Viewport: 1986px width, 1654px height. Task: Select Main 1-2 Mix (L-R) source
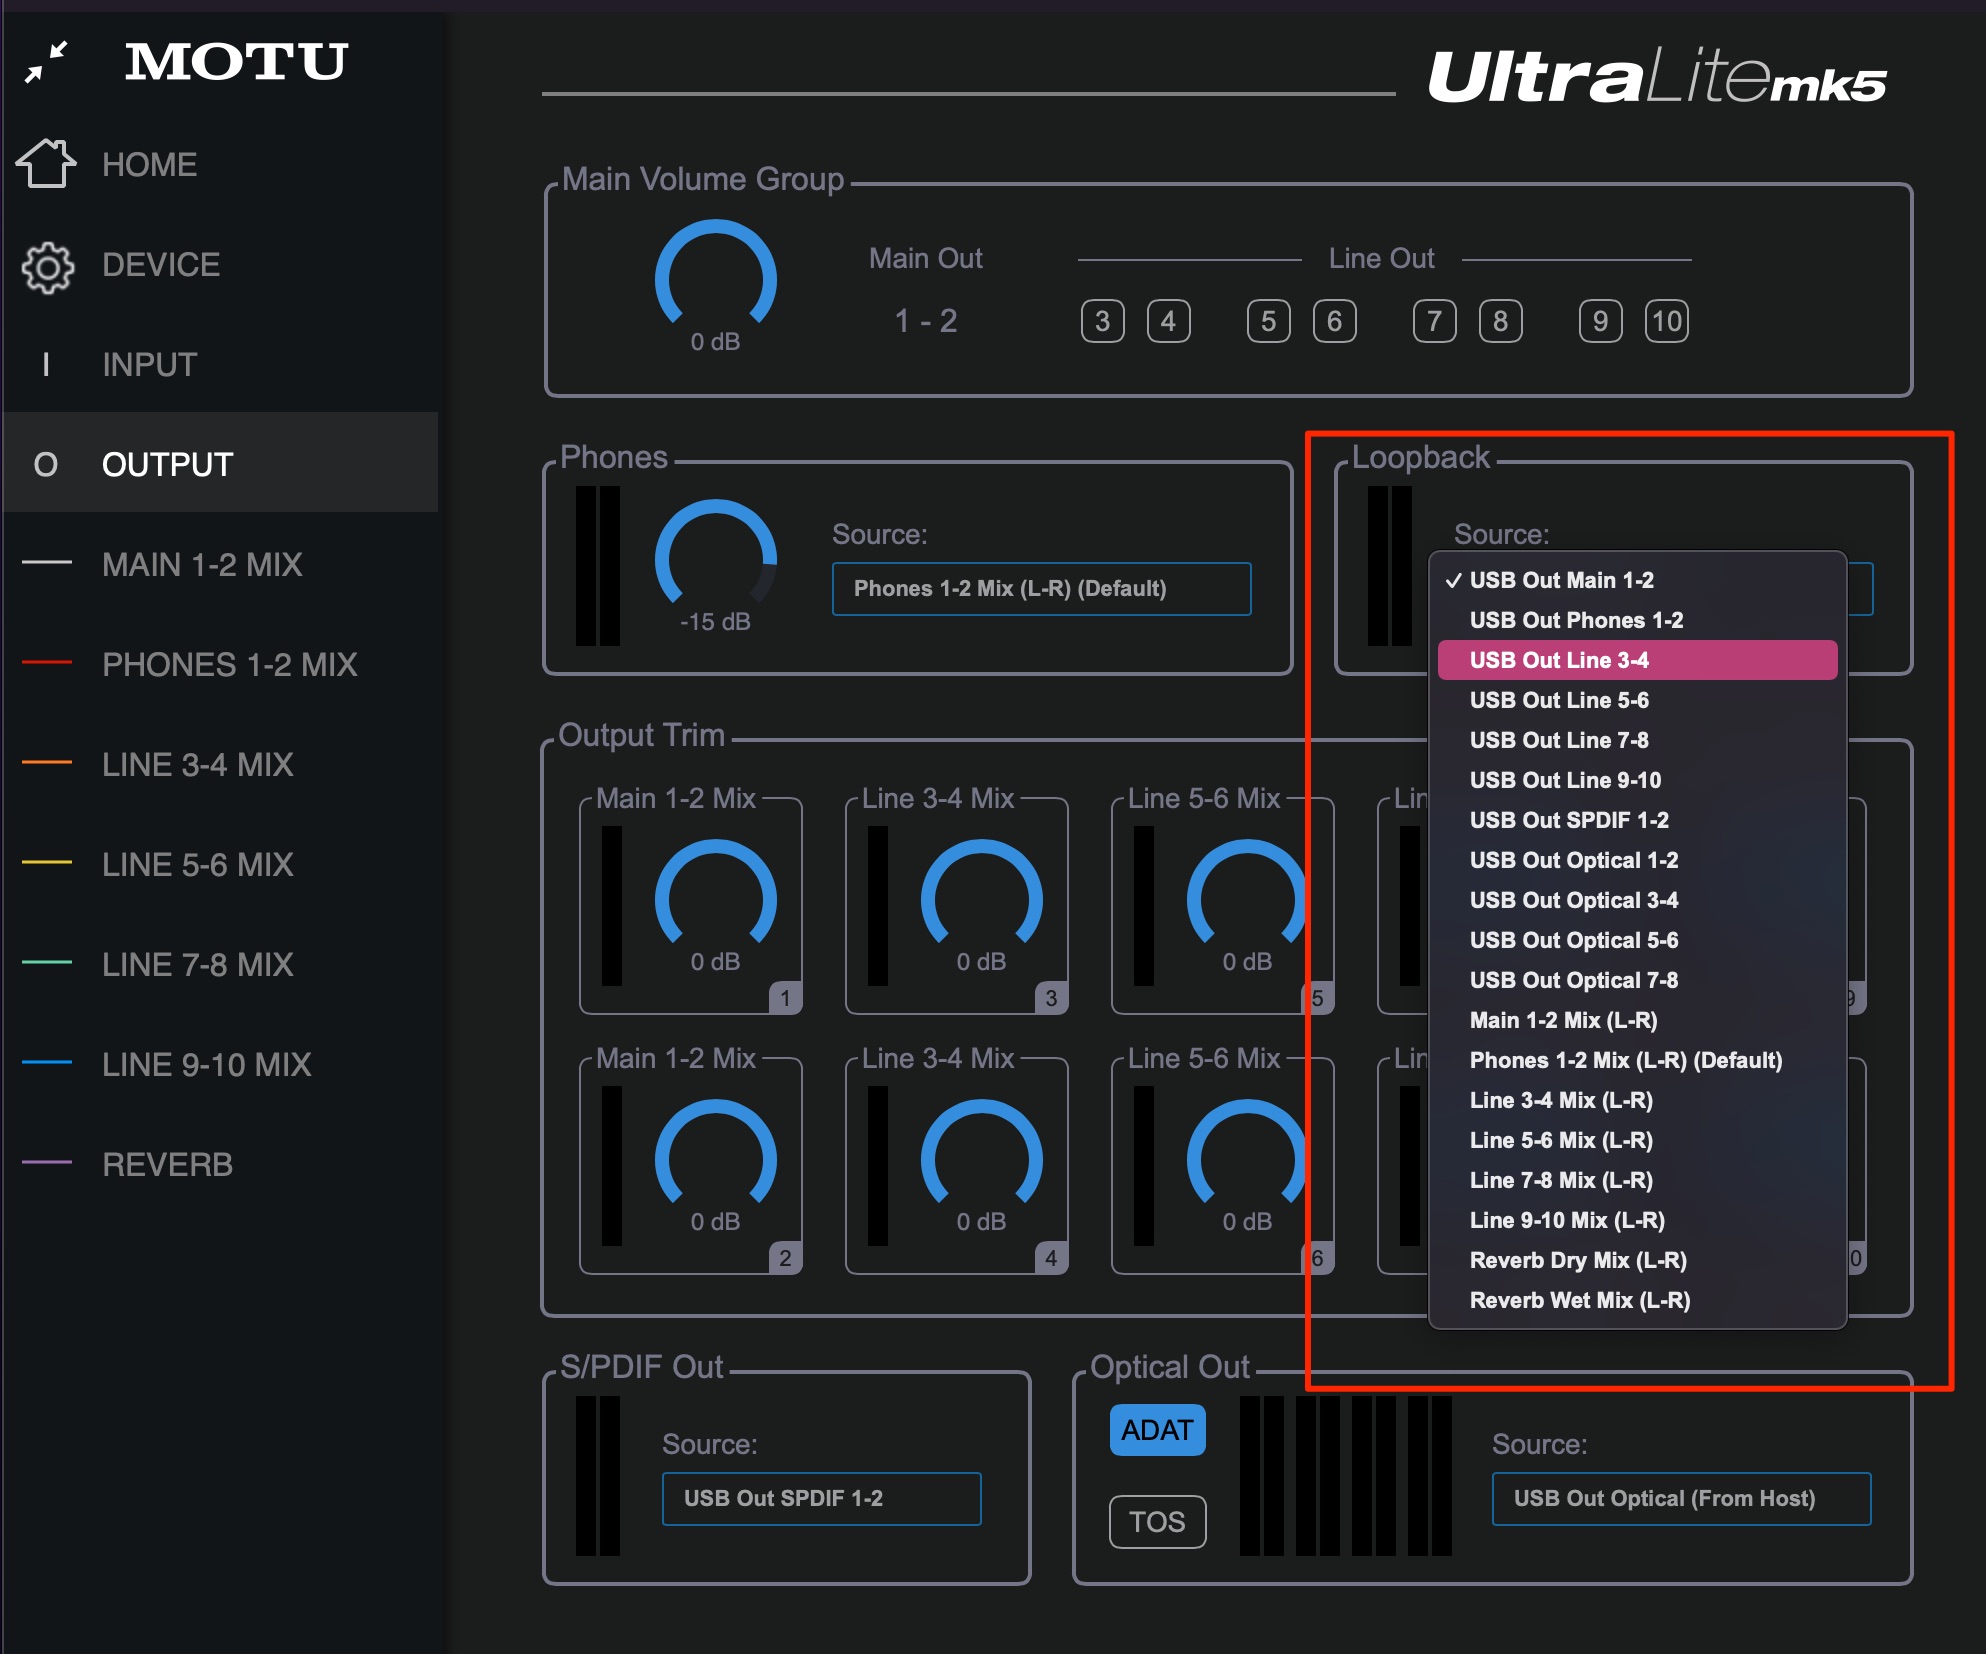(1638, 1020)
